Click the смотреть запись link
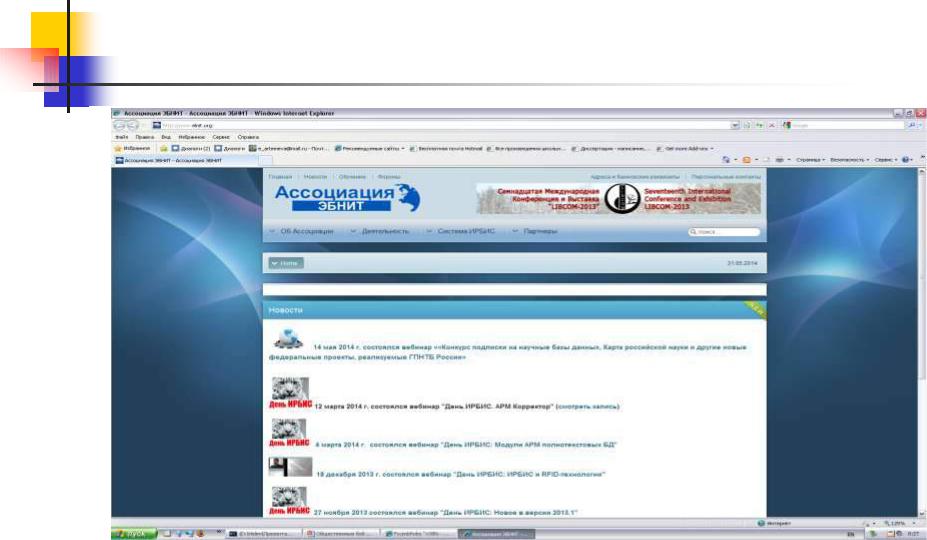This screenshot has width=927, height=540. click(x=588, y=406)
